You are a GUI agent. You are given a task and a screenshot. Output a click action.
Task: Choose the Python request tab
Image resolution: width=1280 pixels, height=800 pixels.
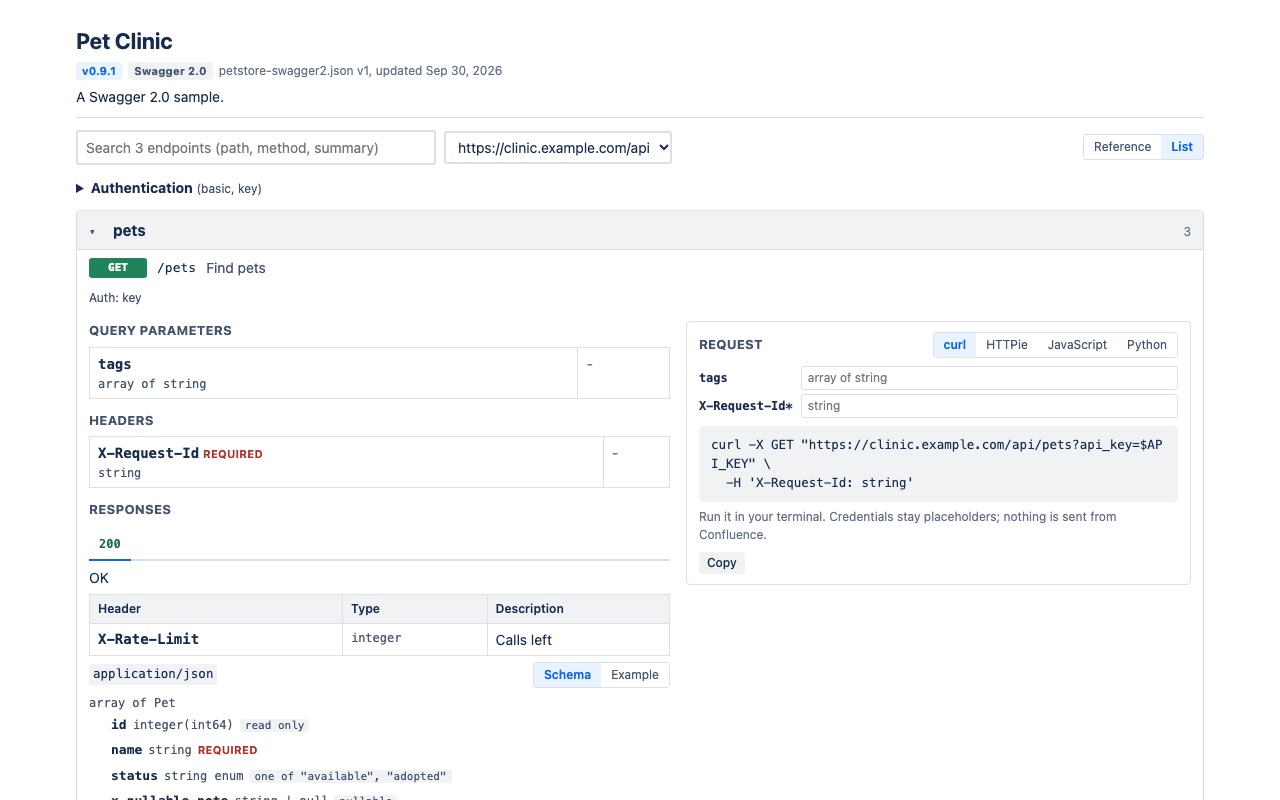pyautogui.click(x=1147, y=345)
